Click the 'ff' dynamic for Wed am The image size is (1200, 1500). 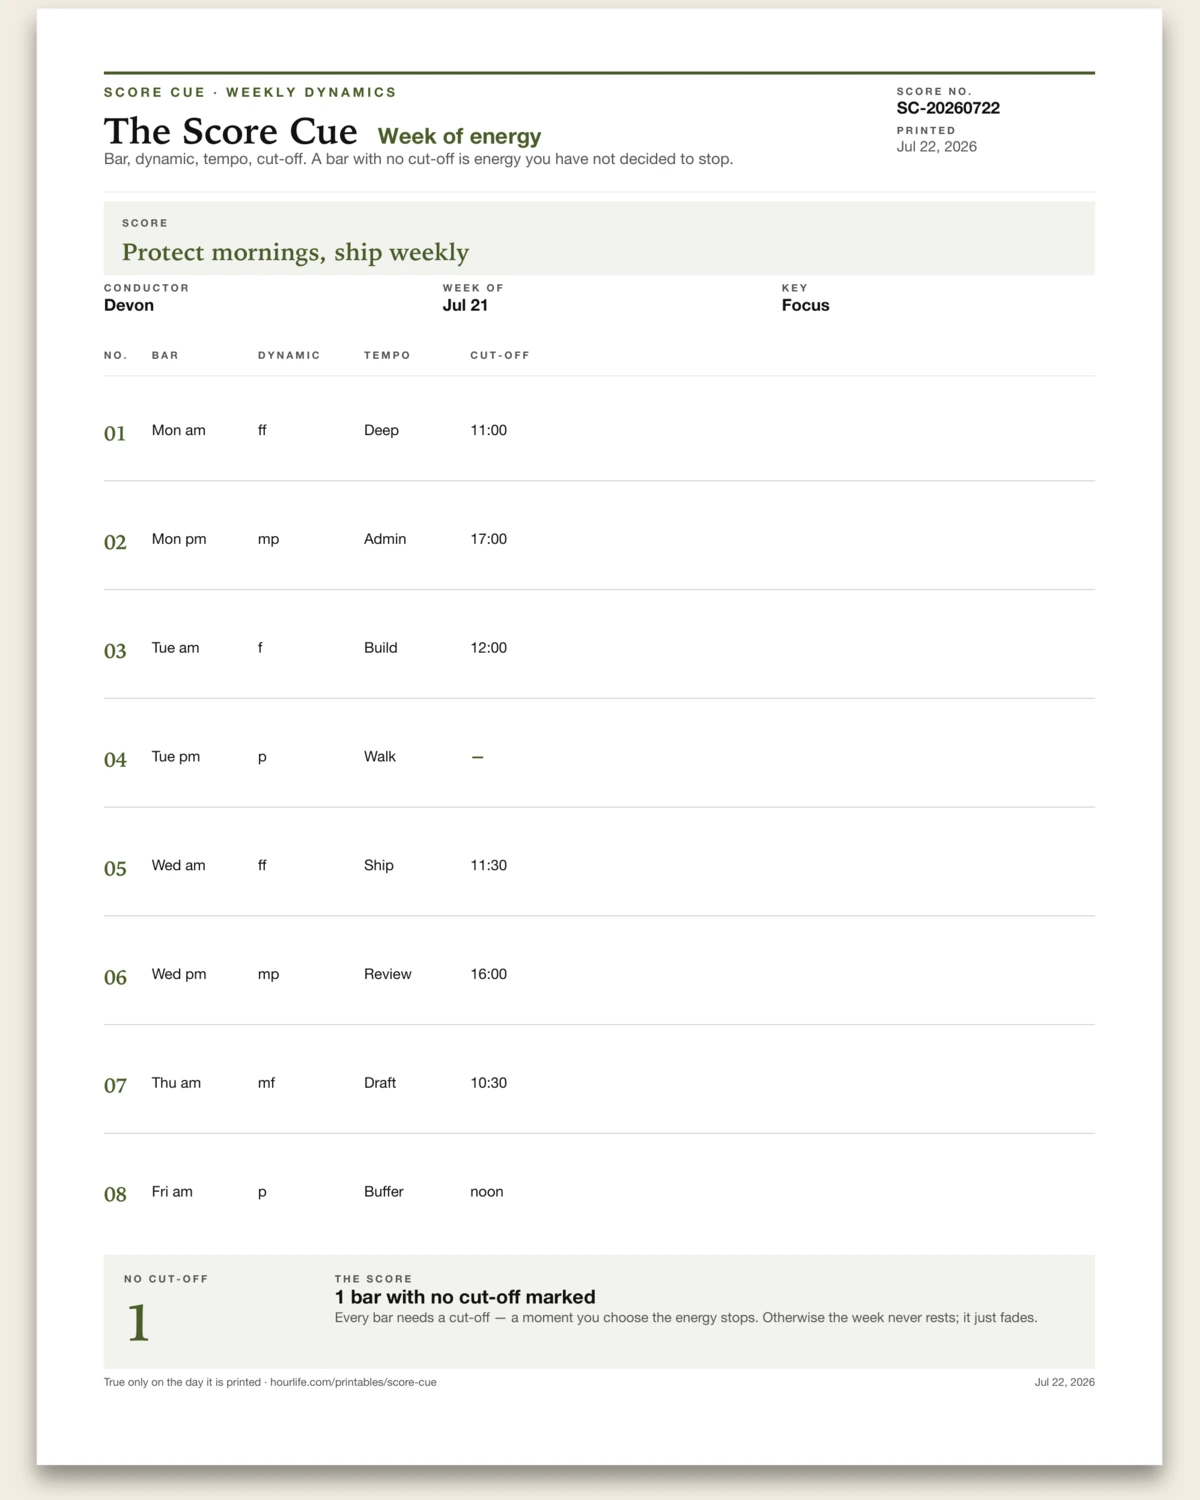[262, 865]
